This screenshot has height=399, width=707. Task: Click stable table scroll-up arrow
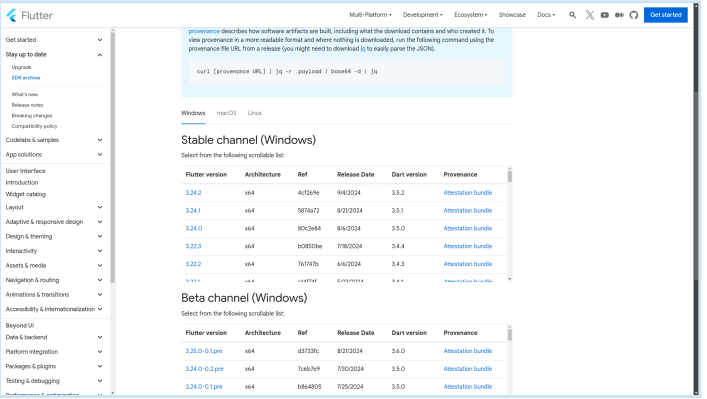pos(510,169)
